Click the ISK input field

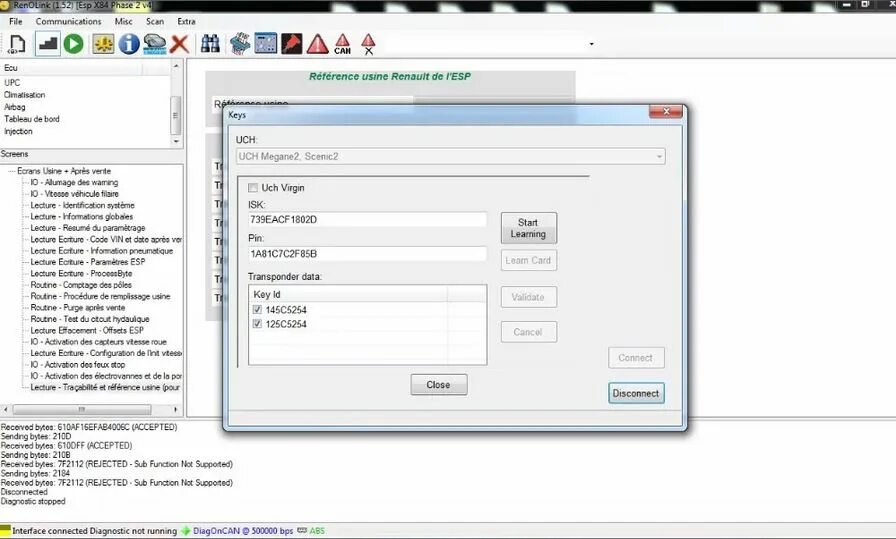click(x=367, y=219)
